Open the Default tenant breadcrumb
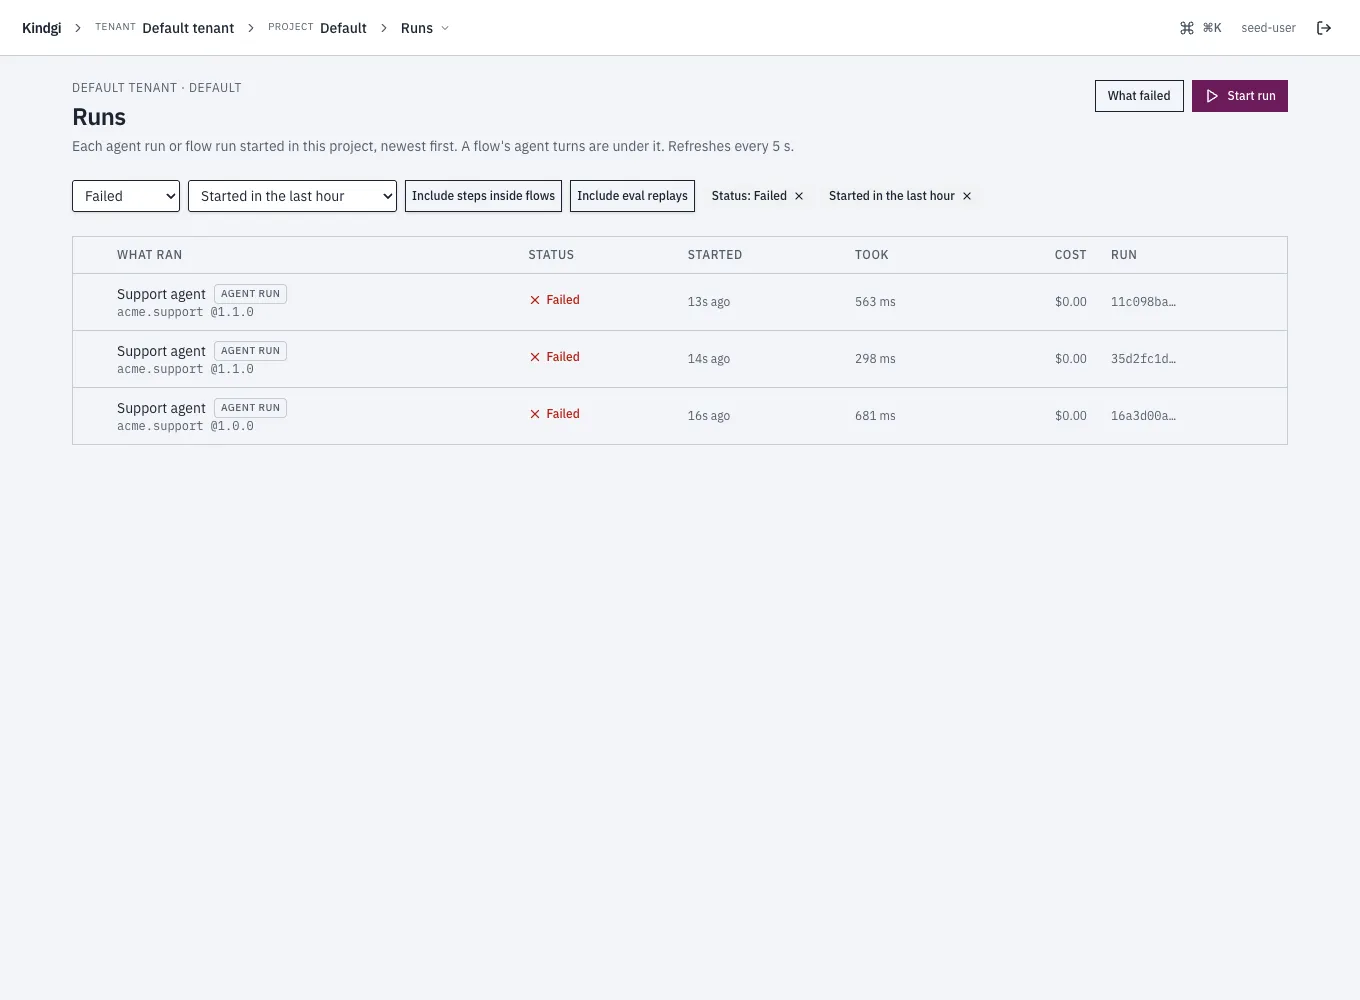The width and height of the screenshot is (1360, 1000). point(188,28)
